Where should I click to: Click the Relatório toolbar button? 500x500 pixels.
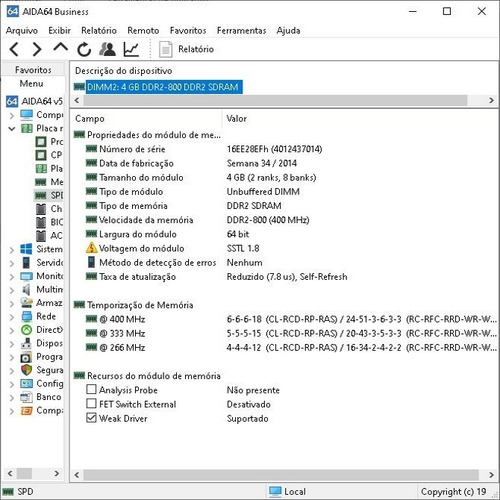(x=186, y=49)
